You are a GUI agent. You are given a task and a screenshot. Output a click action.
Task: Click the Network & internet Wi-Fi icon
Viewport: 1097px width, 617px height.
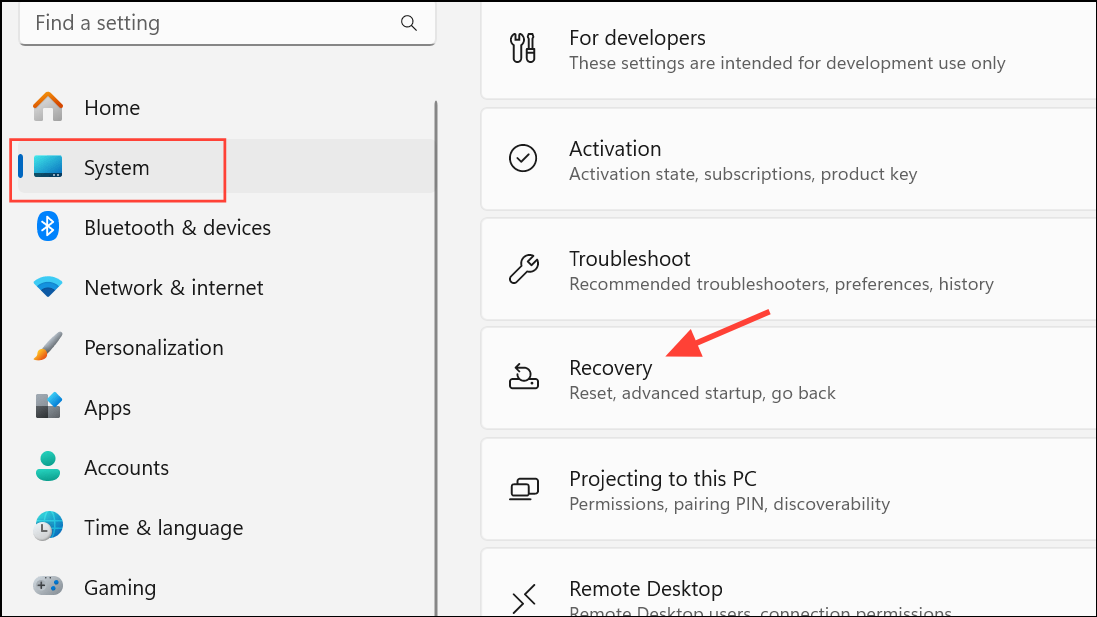click(47, 287)
